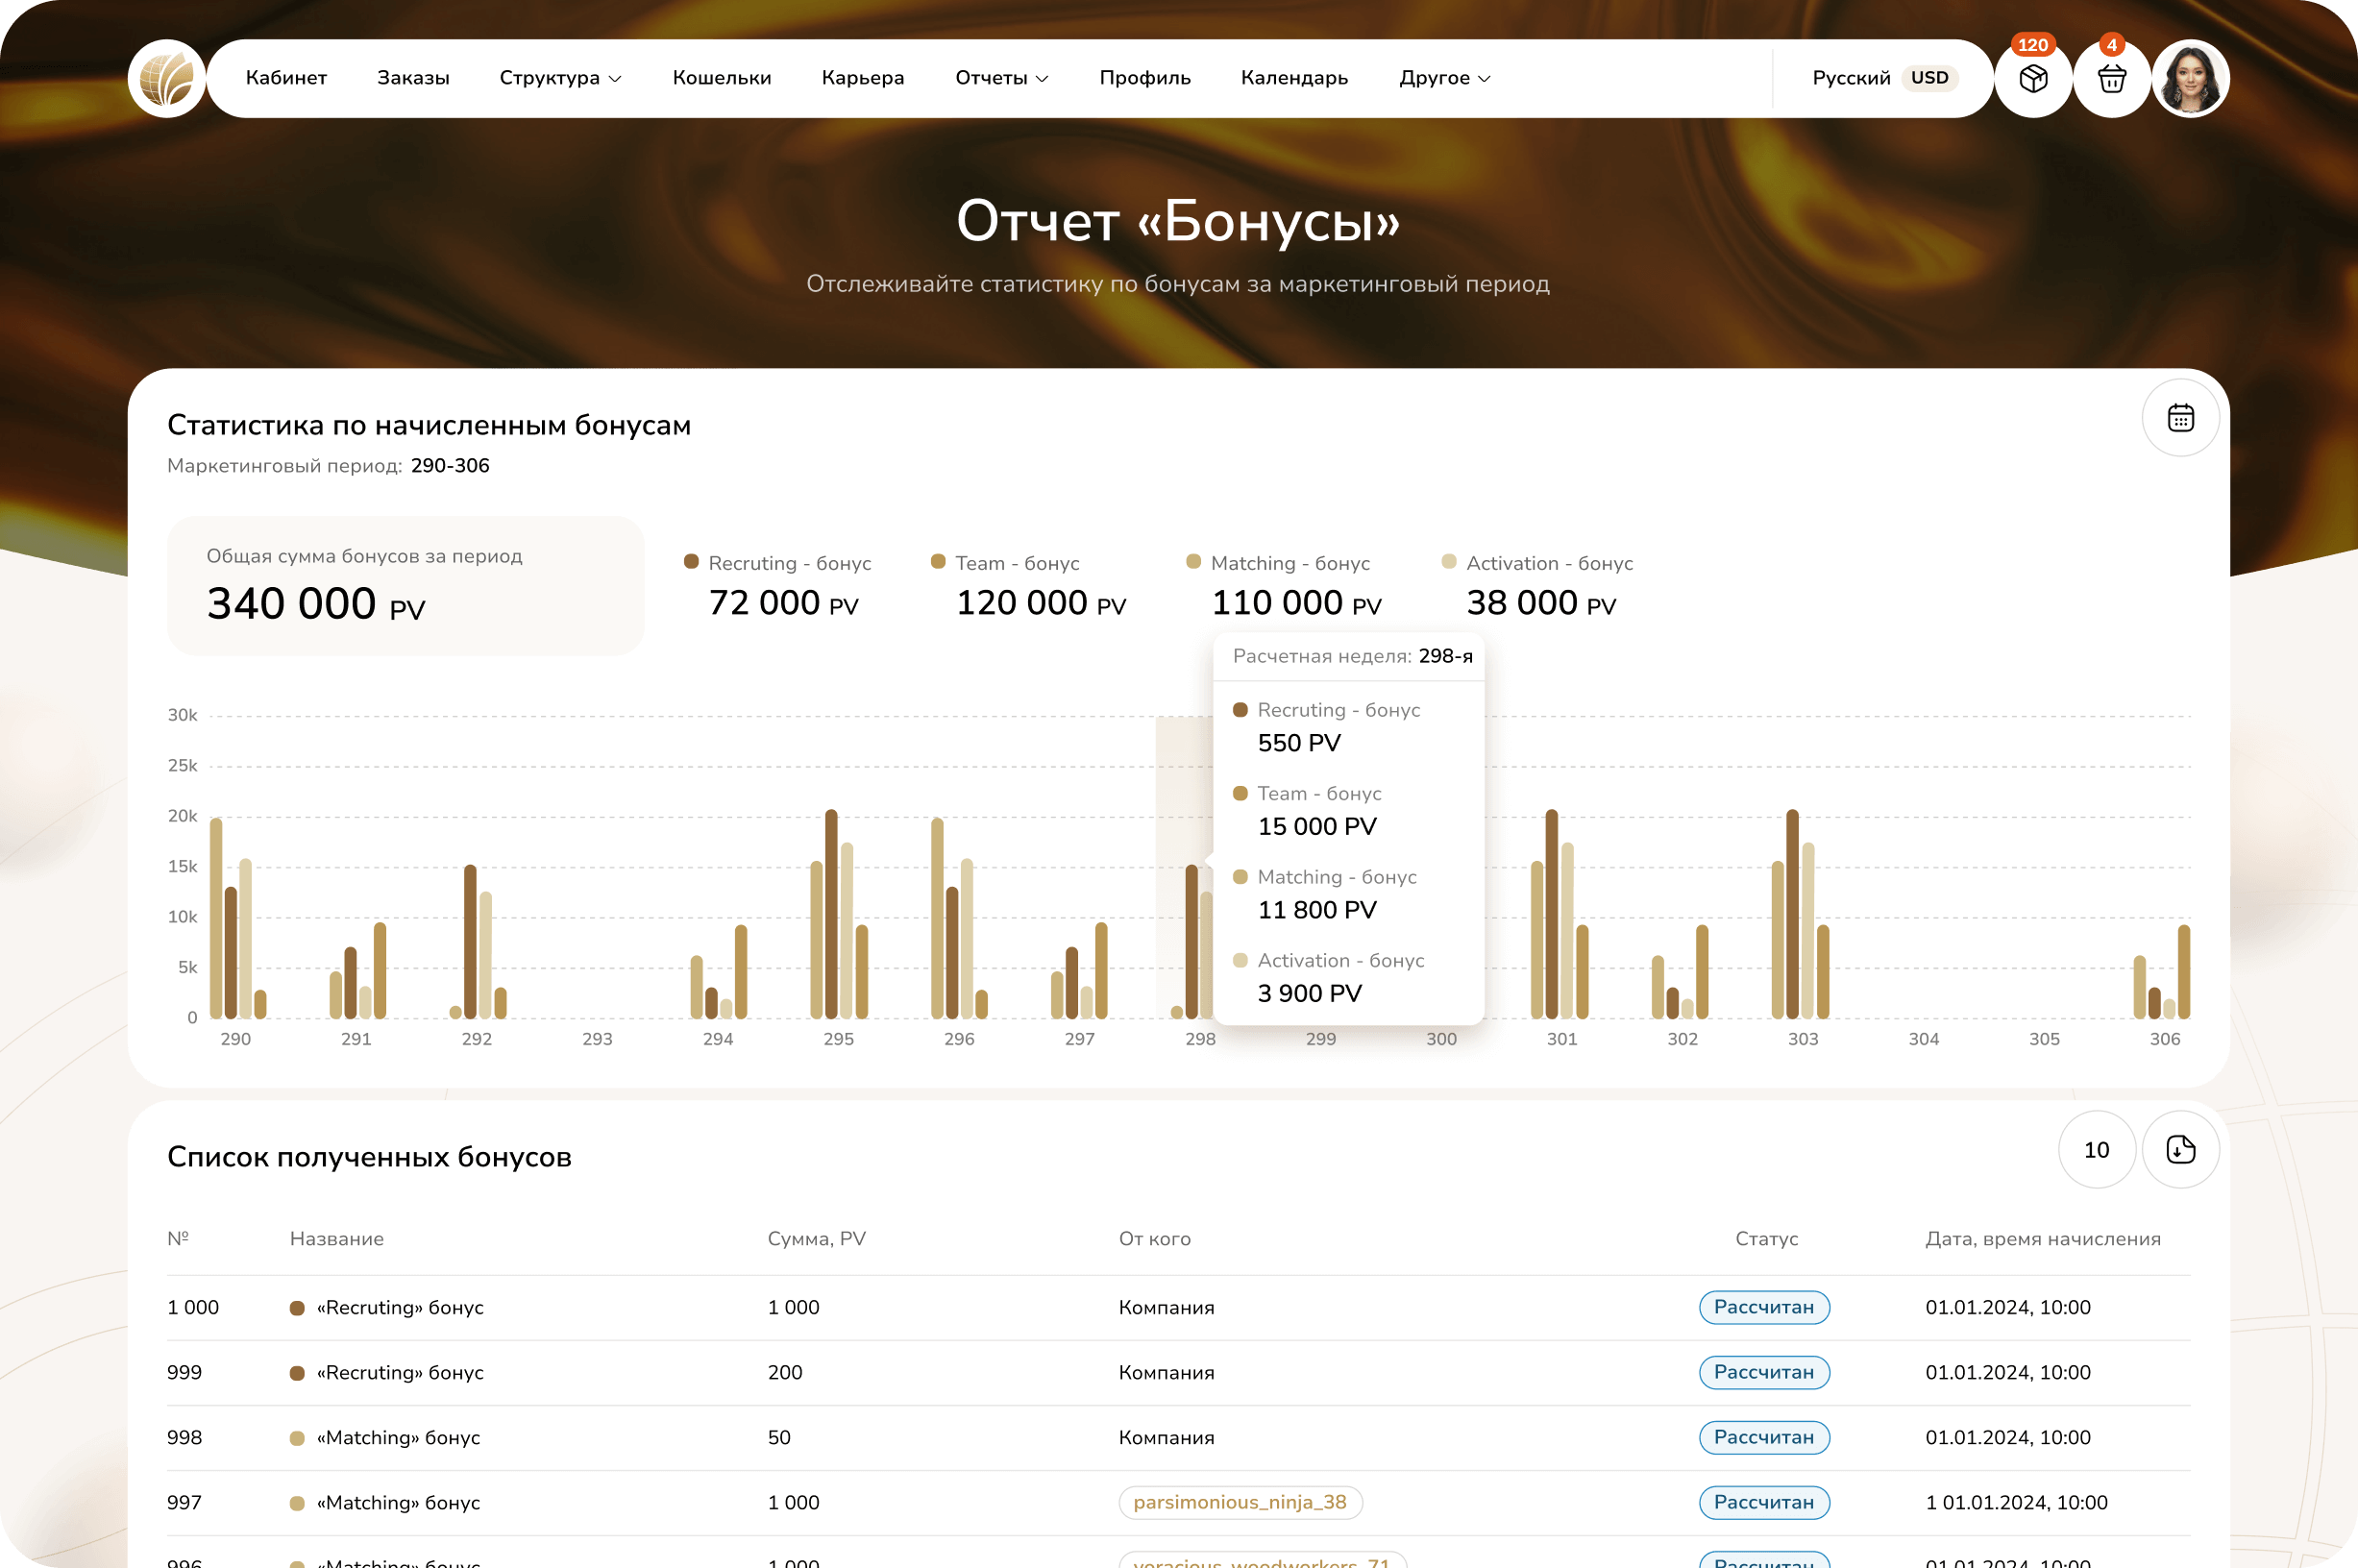This screenshot has width=2358, height=1568.
Task: Toggle the Team bonus legend series
Action: (x=1016, y=563)
